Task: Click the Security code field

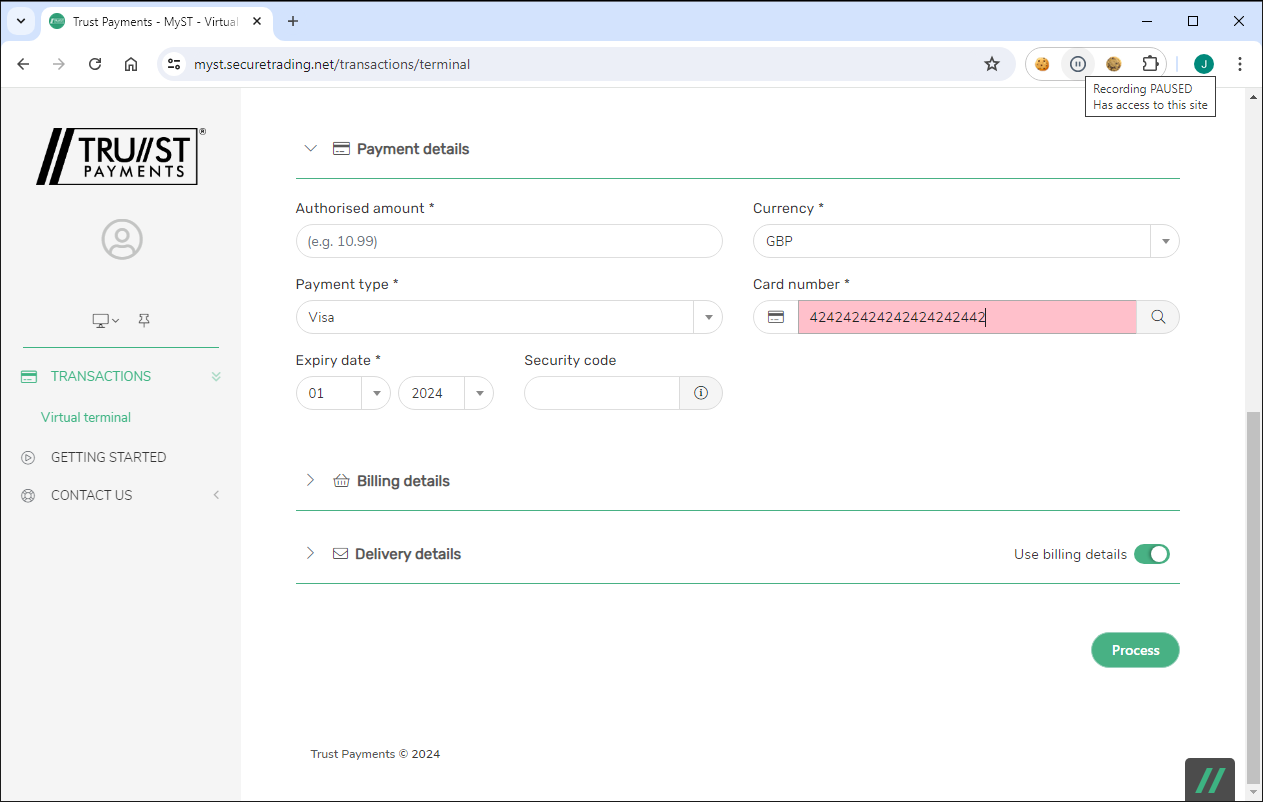Action: point(602,393)
